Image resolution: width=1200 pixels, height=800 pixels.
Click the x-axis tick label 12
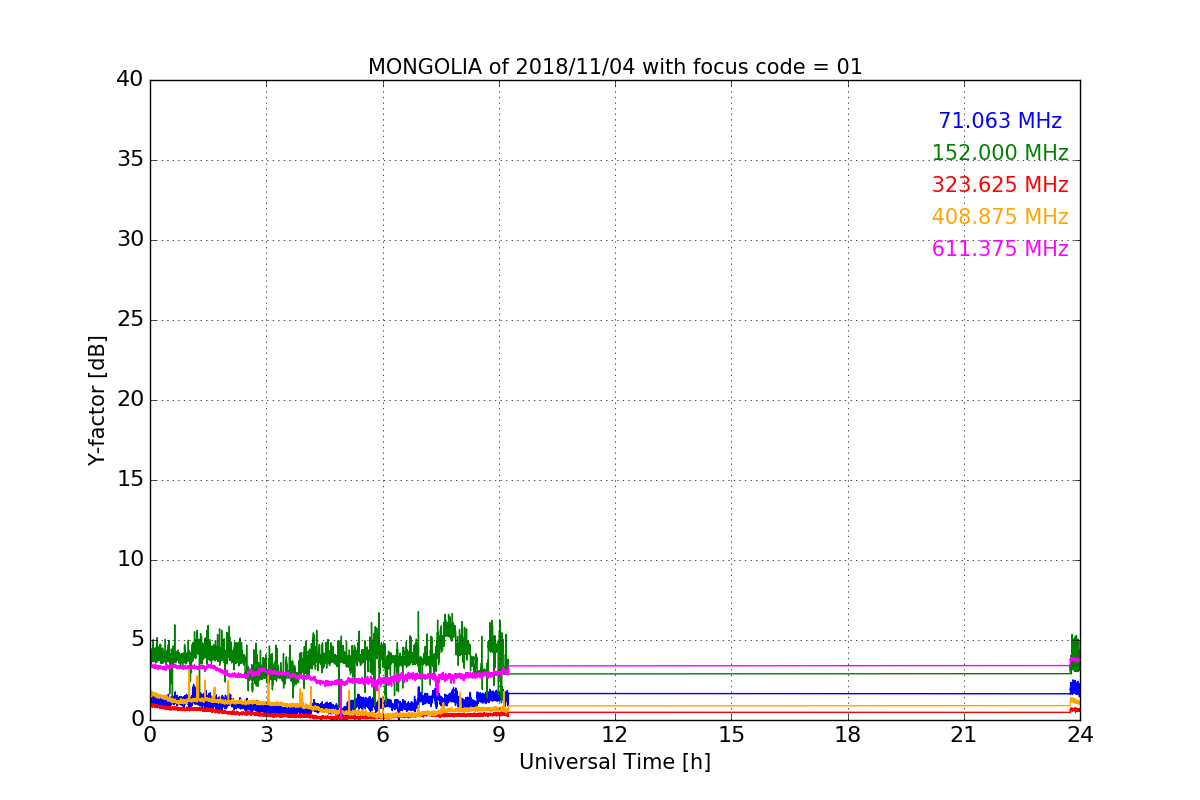tap(615, 734)
